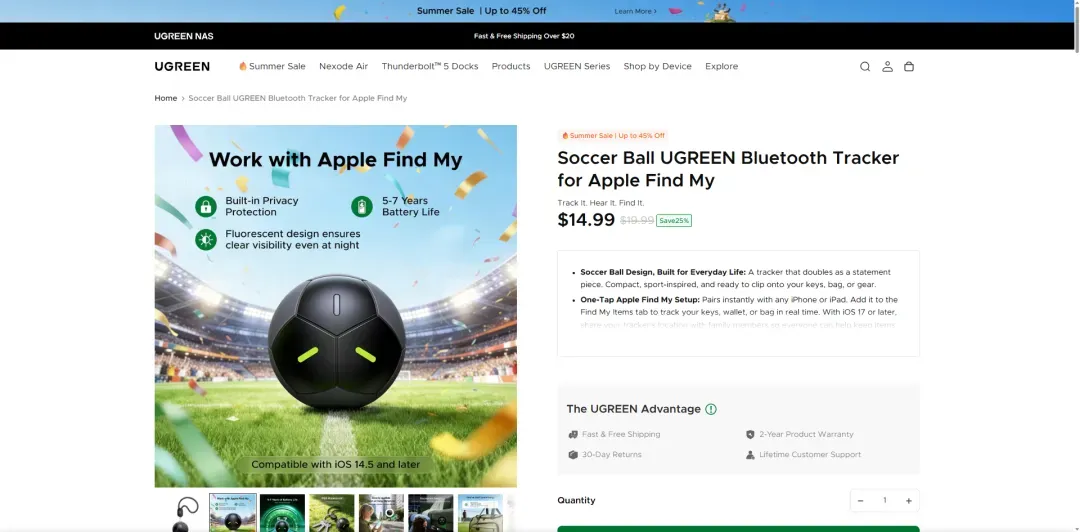
Task: Select the keys on grass thumbnail
Action: (x=332, y=513)
